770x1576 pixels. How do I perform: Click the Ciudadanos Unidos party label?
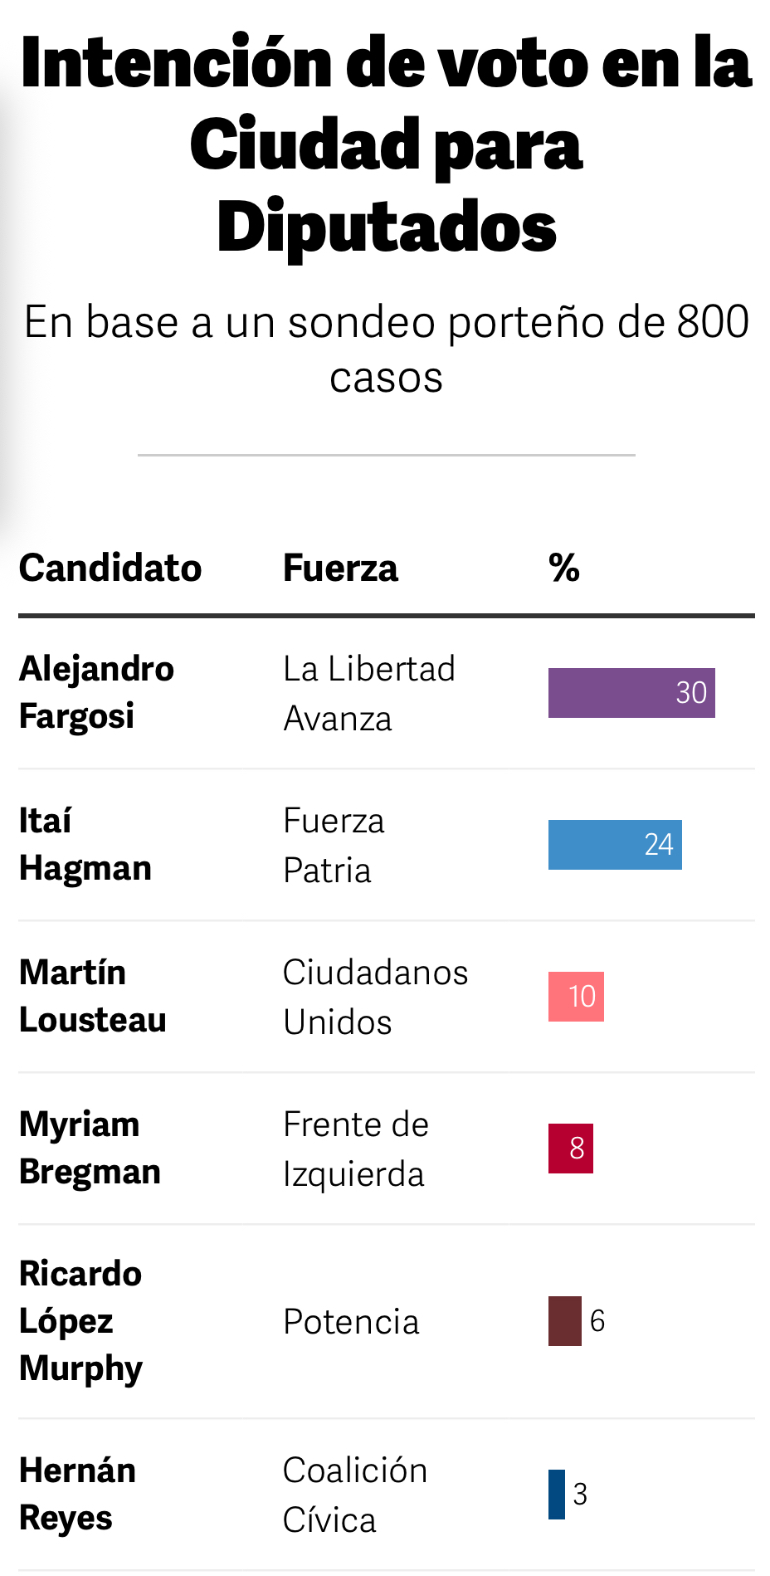point(375,997)
